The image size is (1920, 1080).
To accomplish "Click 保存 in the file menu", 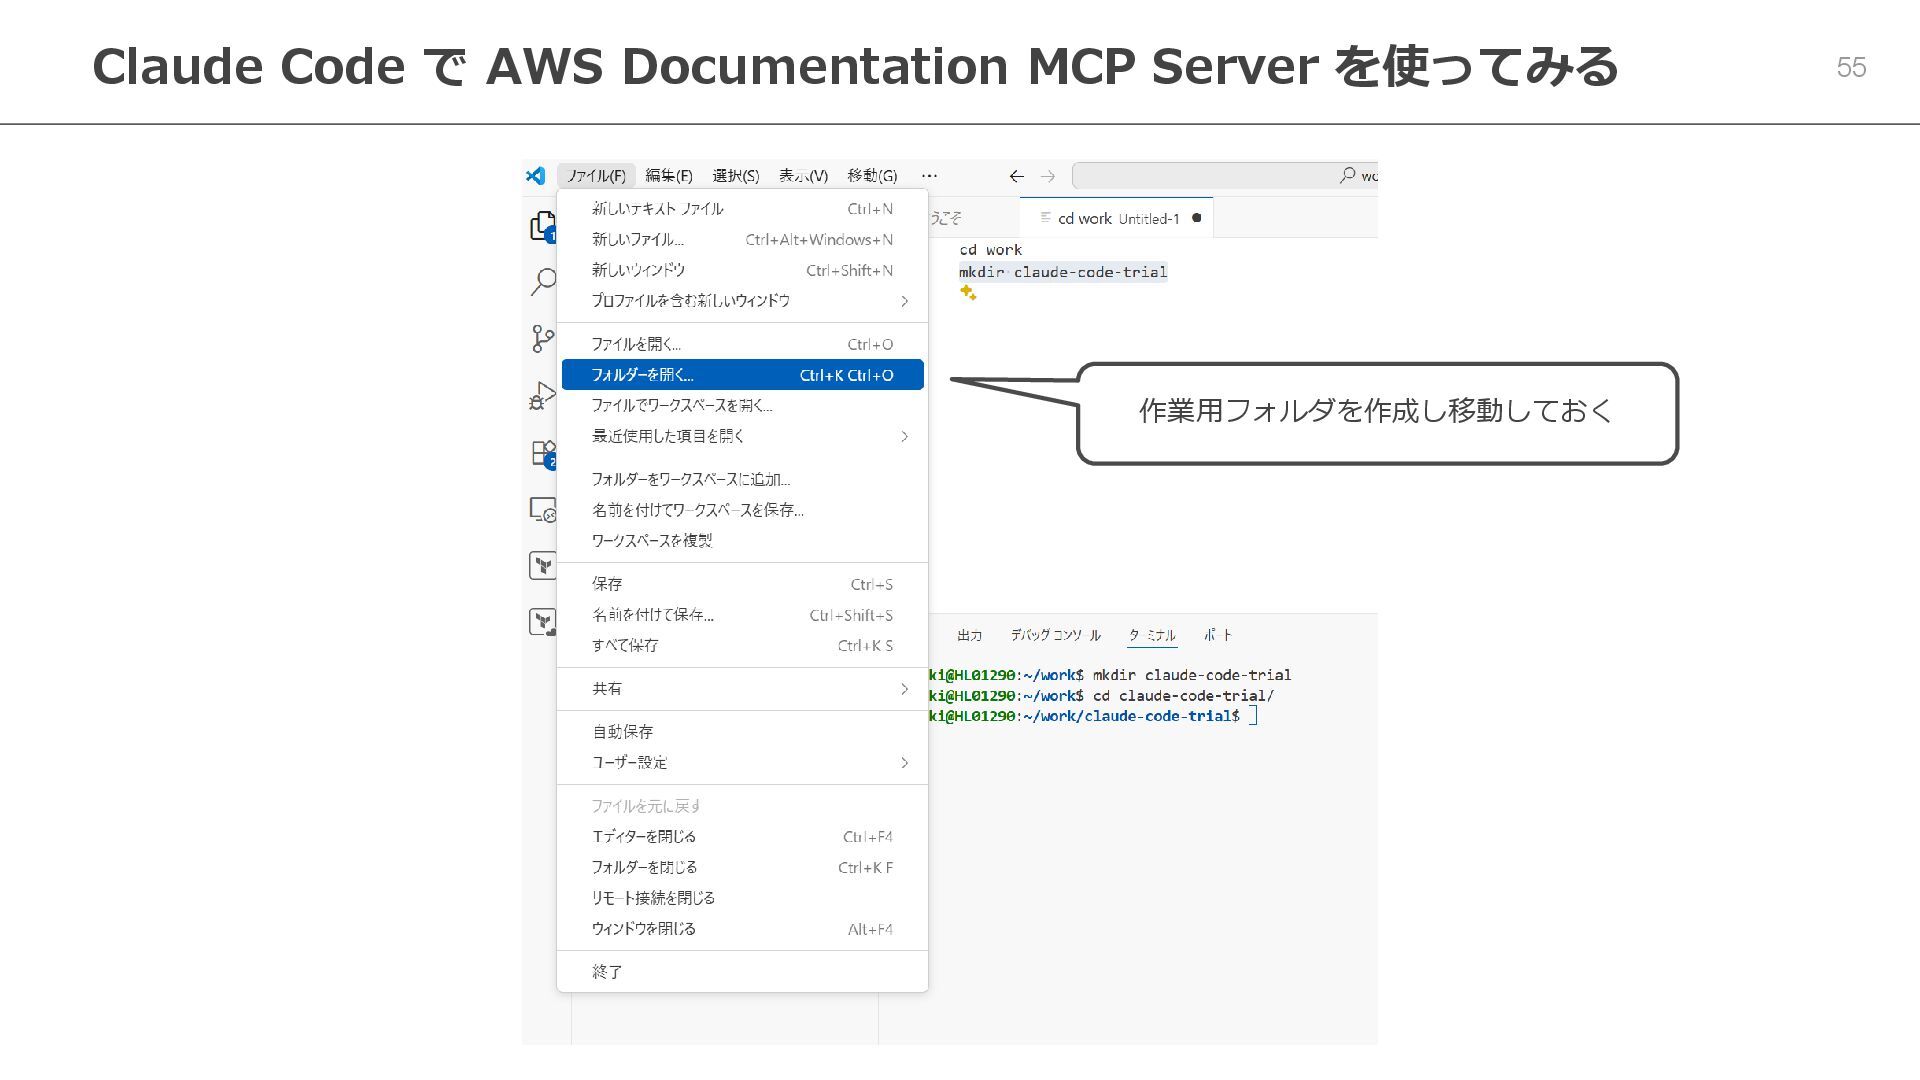I will (742, 584).
